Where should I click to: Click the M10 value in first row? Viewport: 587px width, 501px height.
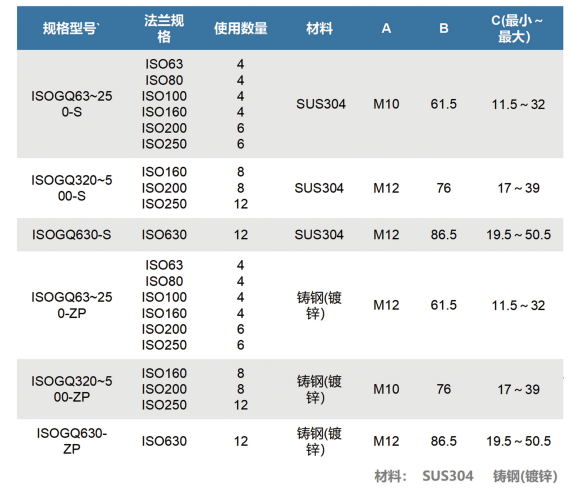point(386,104)
